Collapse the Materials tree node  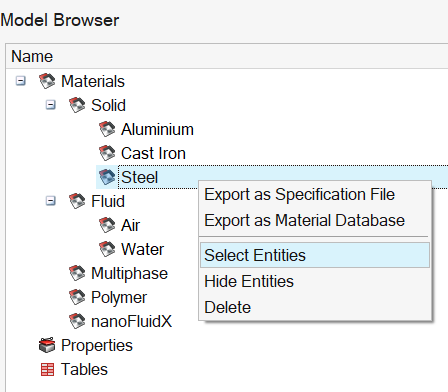tap(21, 81)
